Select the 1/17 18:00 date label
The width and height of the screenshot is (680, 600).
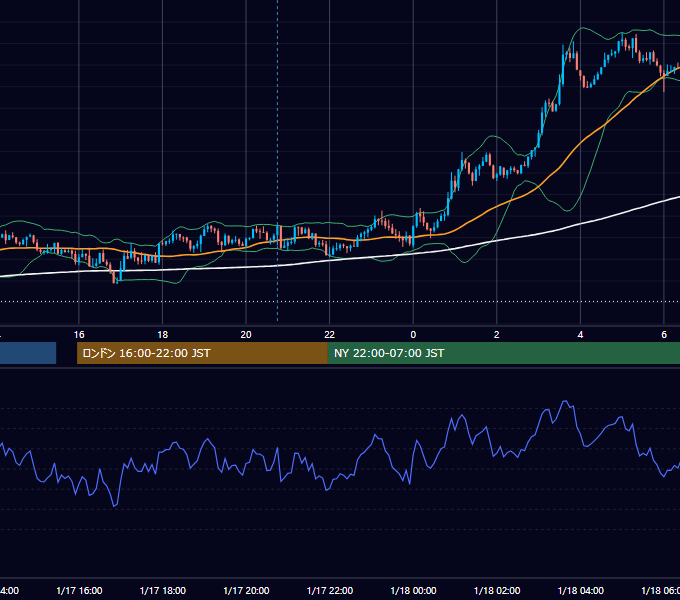(163, 590)
